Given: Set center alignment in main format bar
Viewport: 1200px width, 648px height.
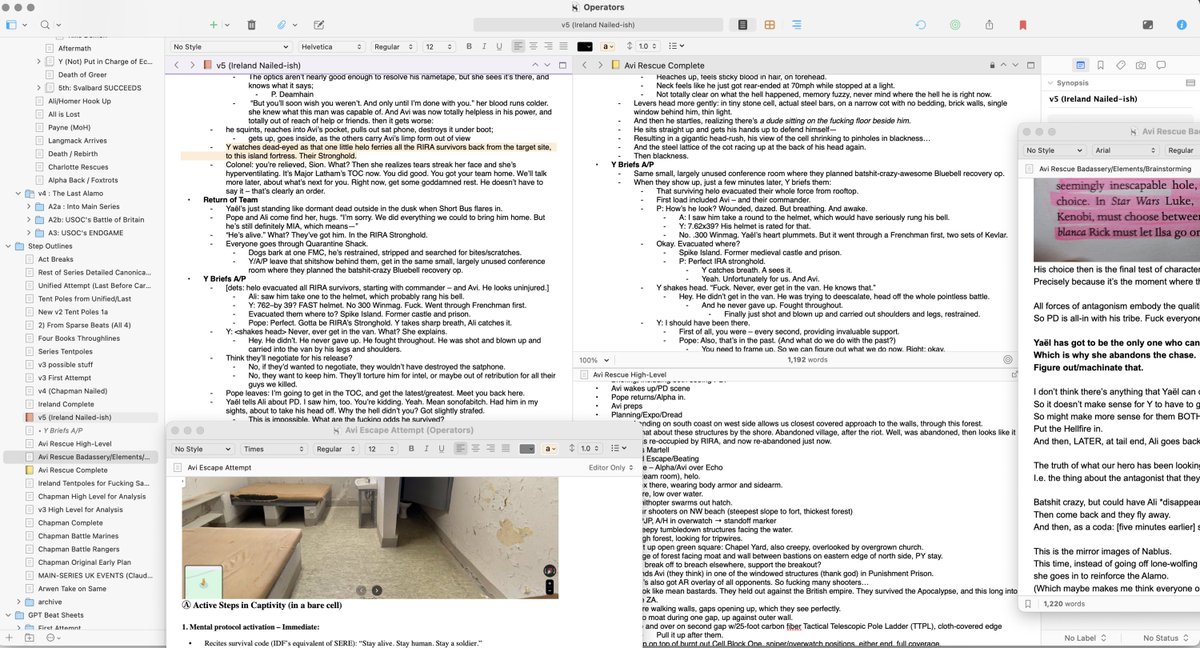Looking at the screenshot, I should 533,46.
